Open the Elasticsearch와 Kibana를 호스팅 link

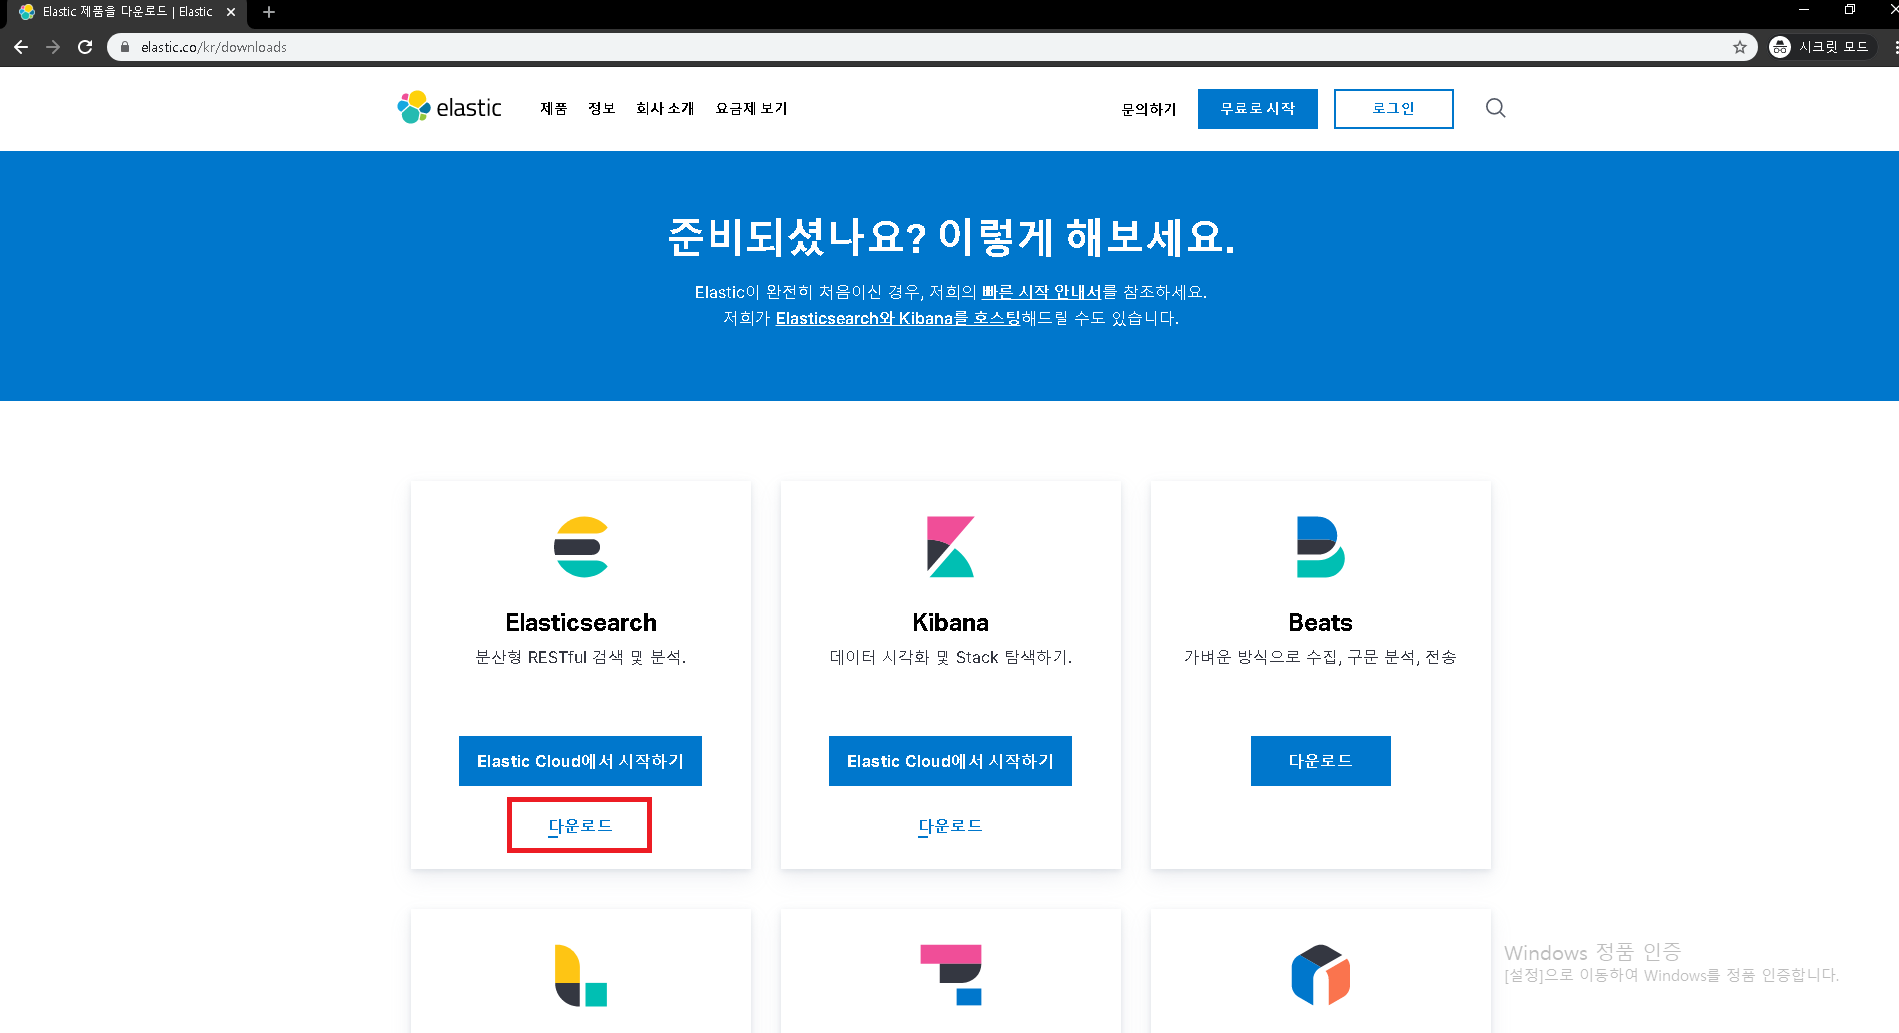point(898,318)
